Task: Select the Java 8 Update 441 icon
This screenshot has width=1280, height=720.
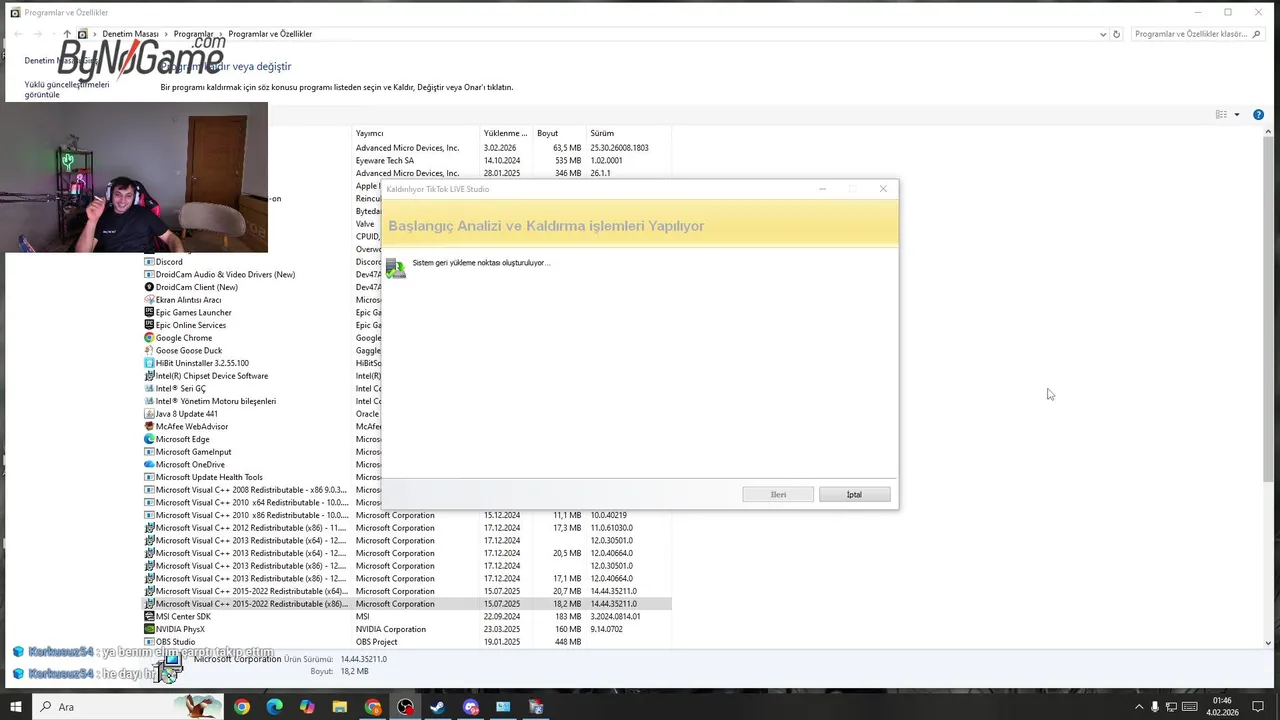Action: [149, 414]
